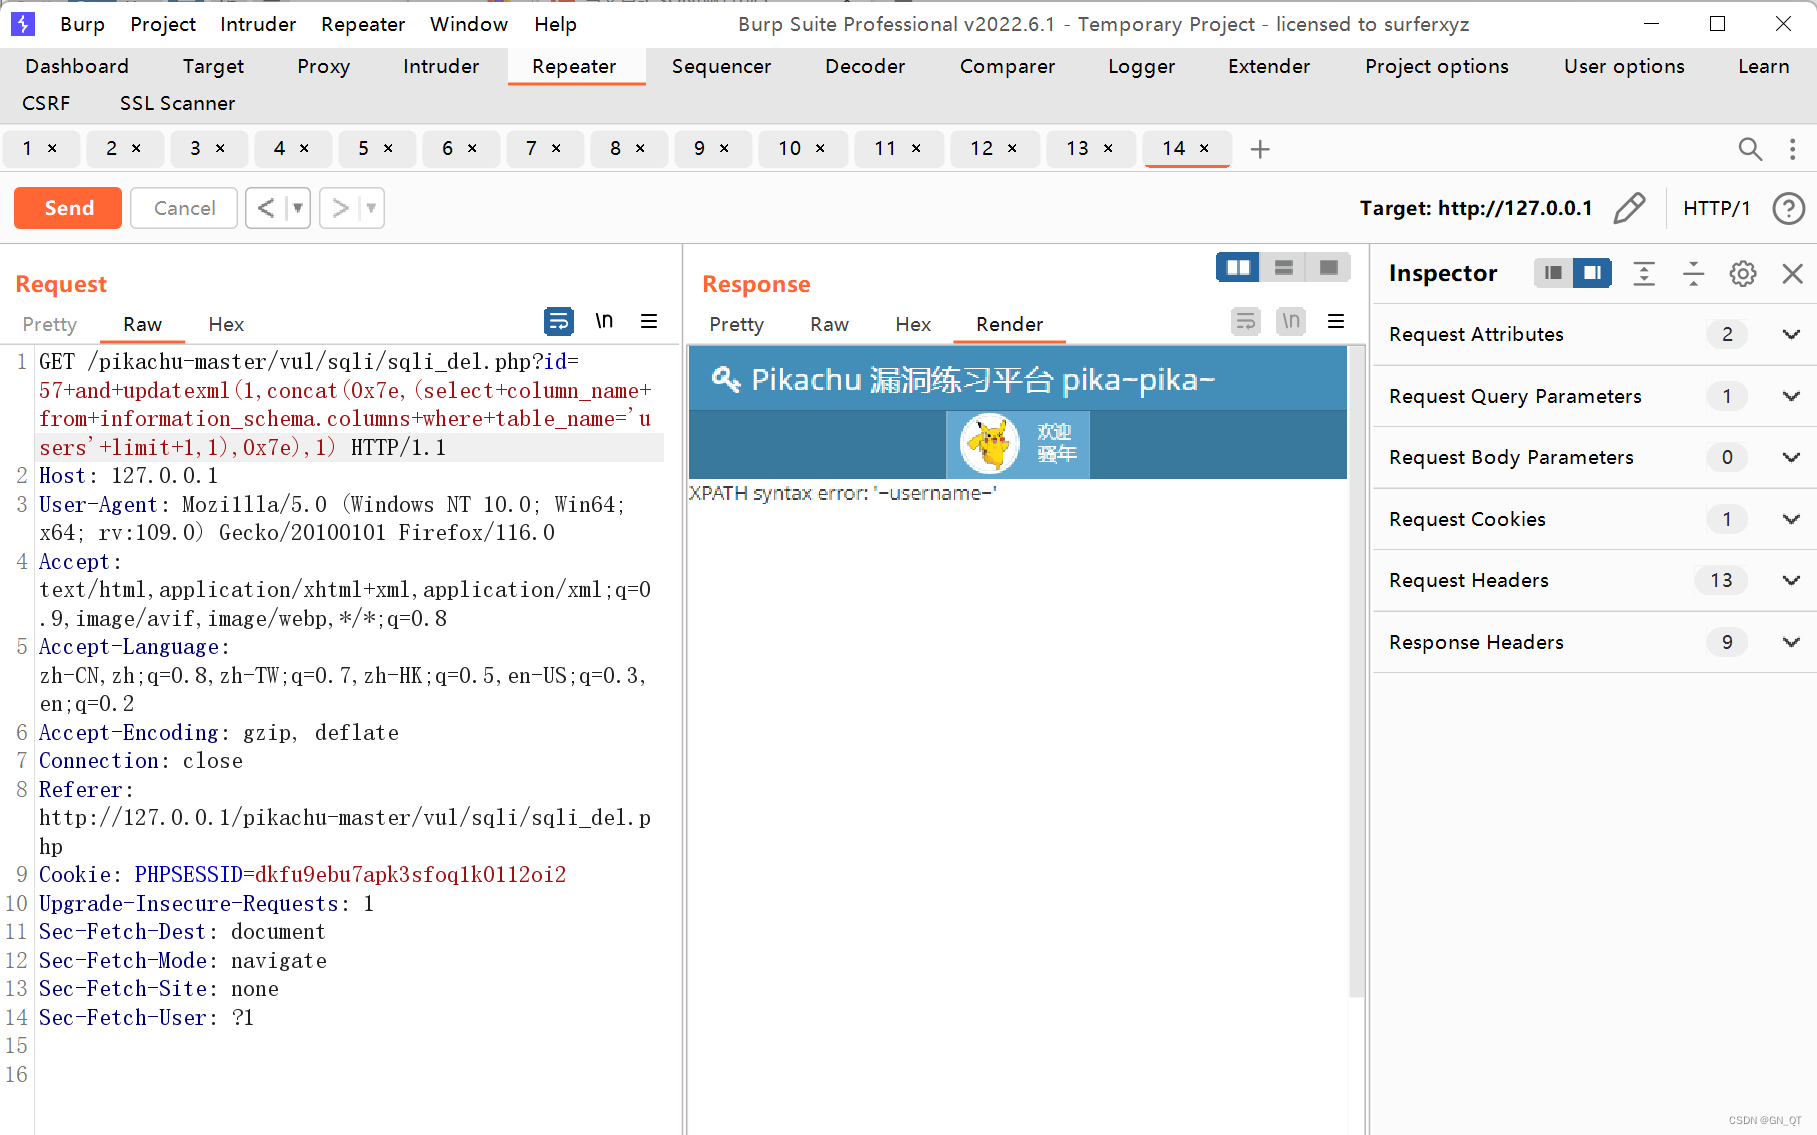Close the Inspector panel
Screen dimensions: 1817x1135
1792,273
